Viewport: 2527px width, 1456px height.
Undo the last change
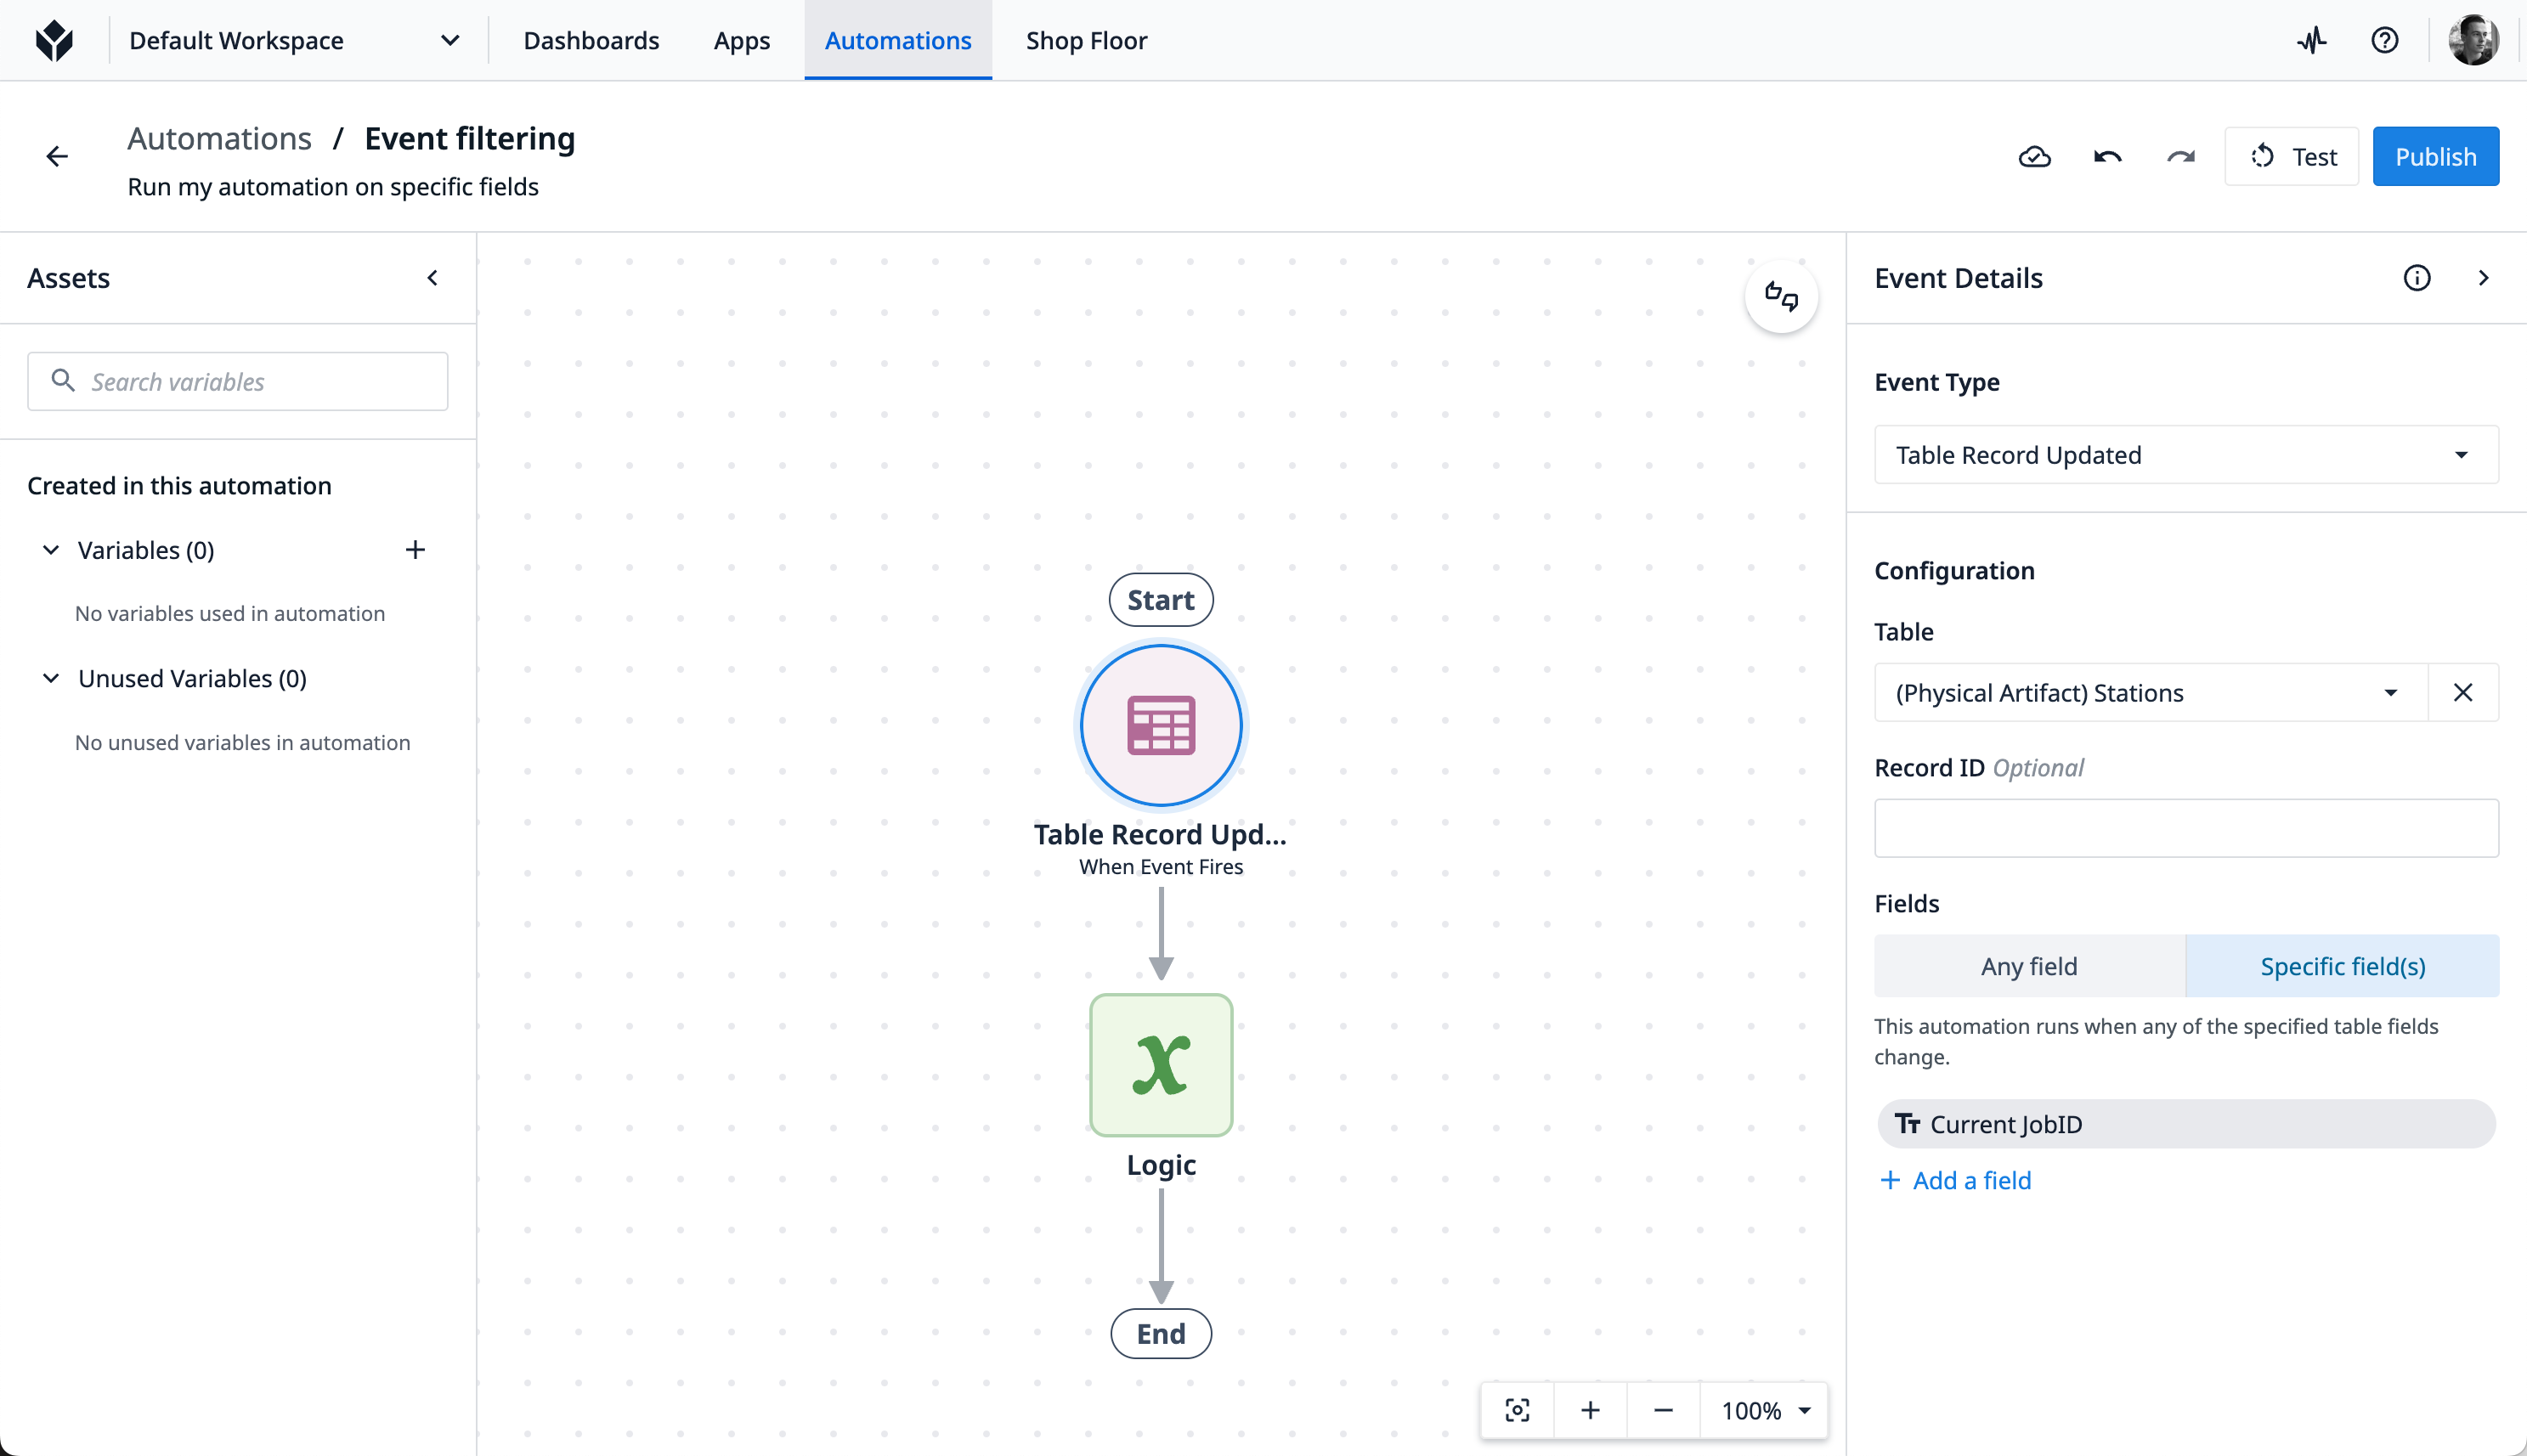click(2108, 157)
